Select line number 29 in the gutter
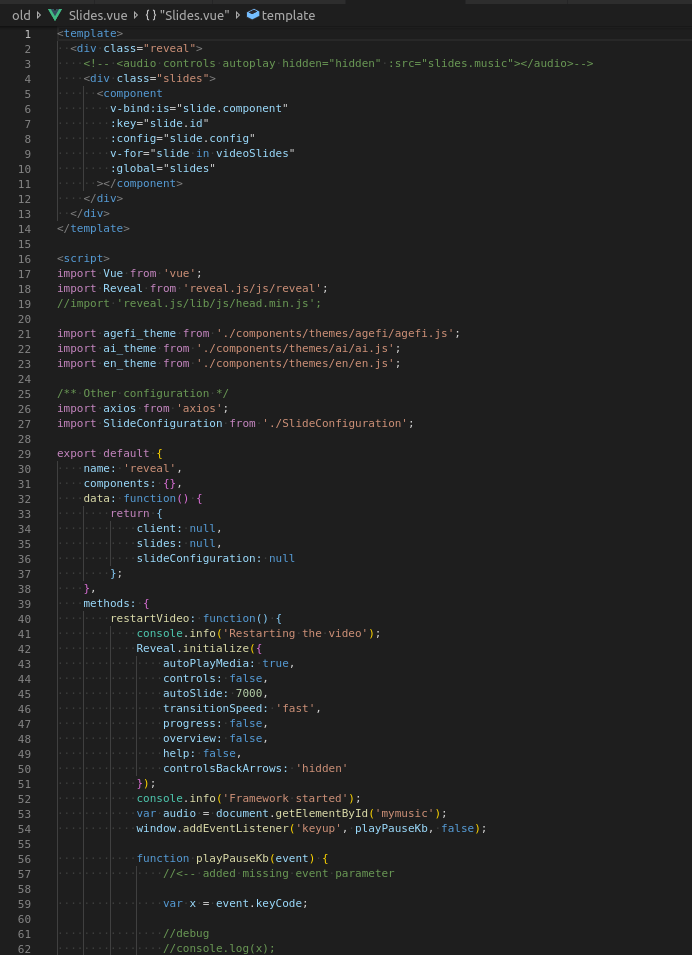 (24, 453)
